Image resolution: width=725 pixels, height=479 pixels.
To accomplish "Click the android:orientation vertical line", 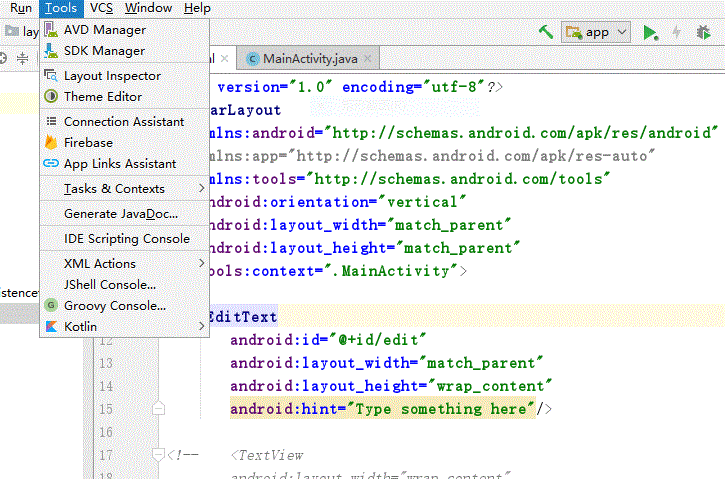I will 338,202.
